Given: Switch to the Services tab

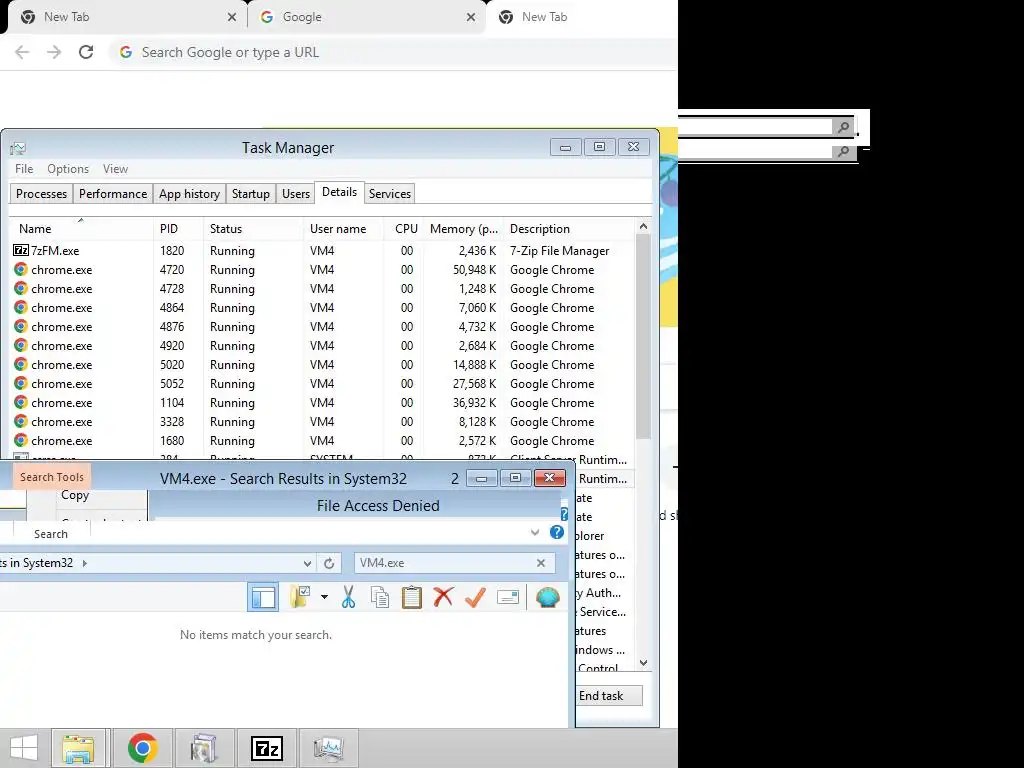Looking at the screenshot, I should [x=390, y=194].
